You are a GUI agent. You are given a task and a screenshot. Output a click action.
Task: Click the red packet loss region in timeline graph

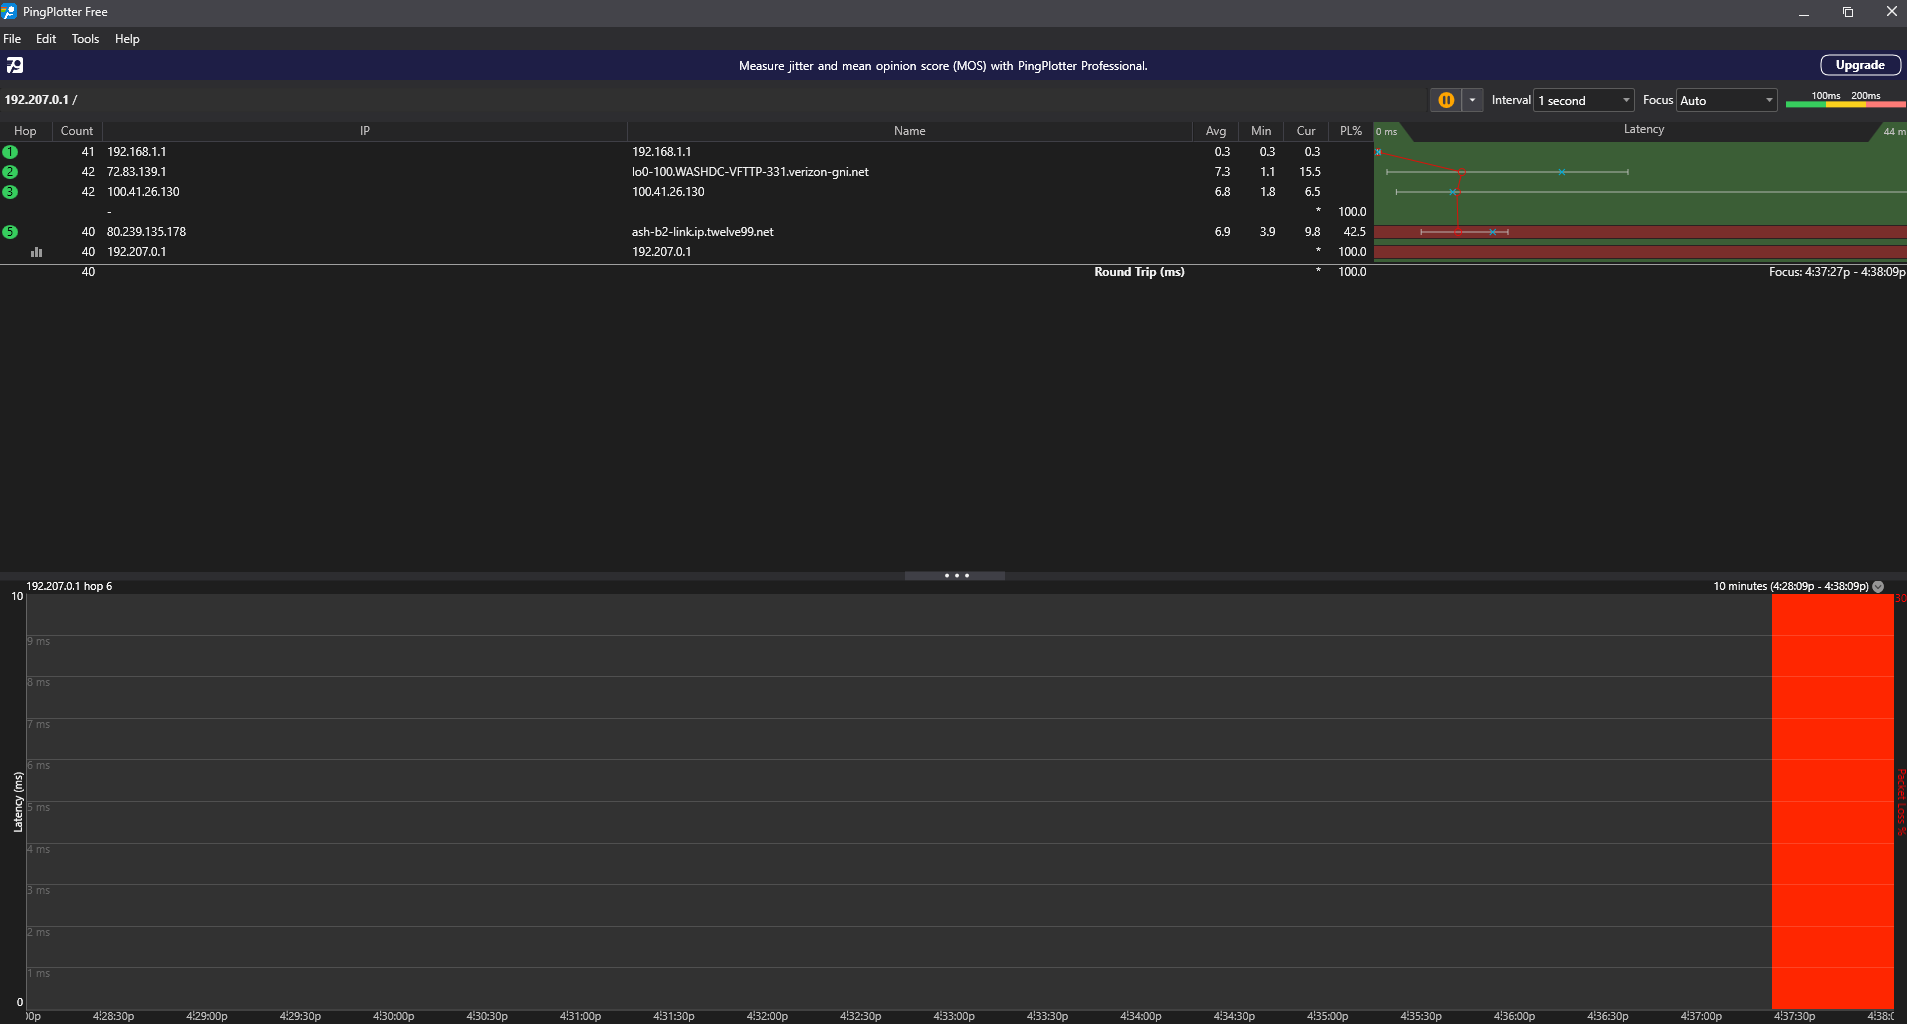pos(1832,801)
